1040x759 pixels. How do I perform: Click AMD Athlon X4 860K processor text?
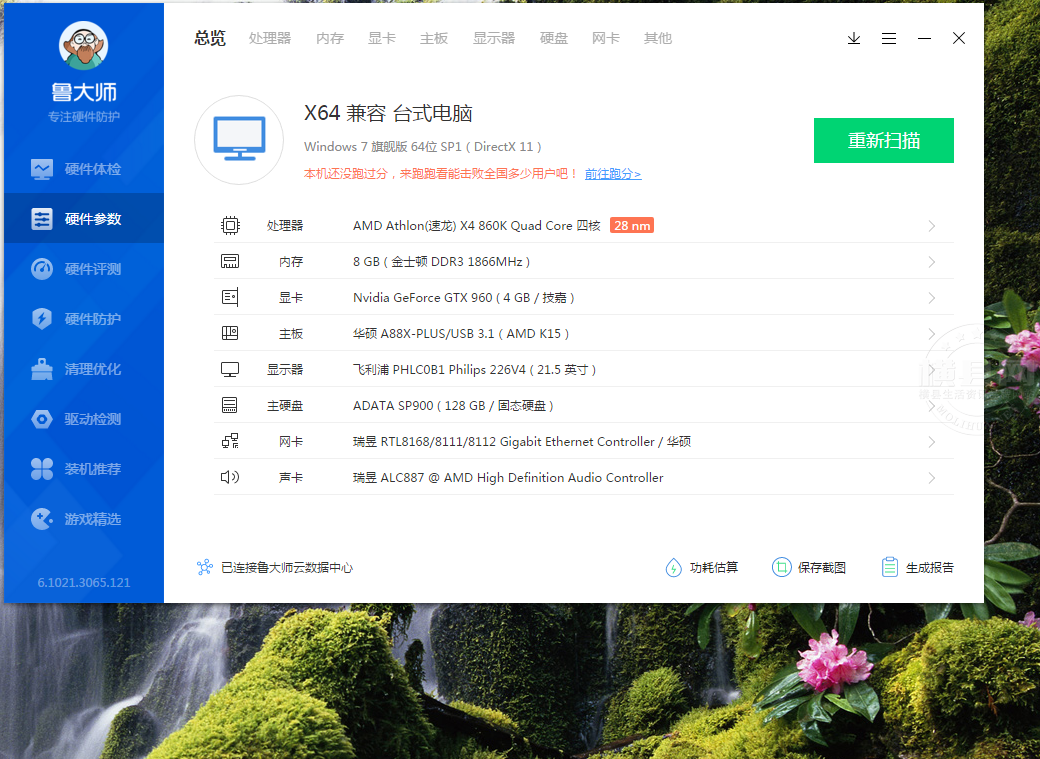click(x=477, y=226)
